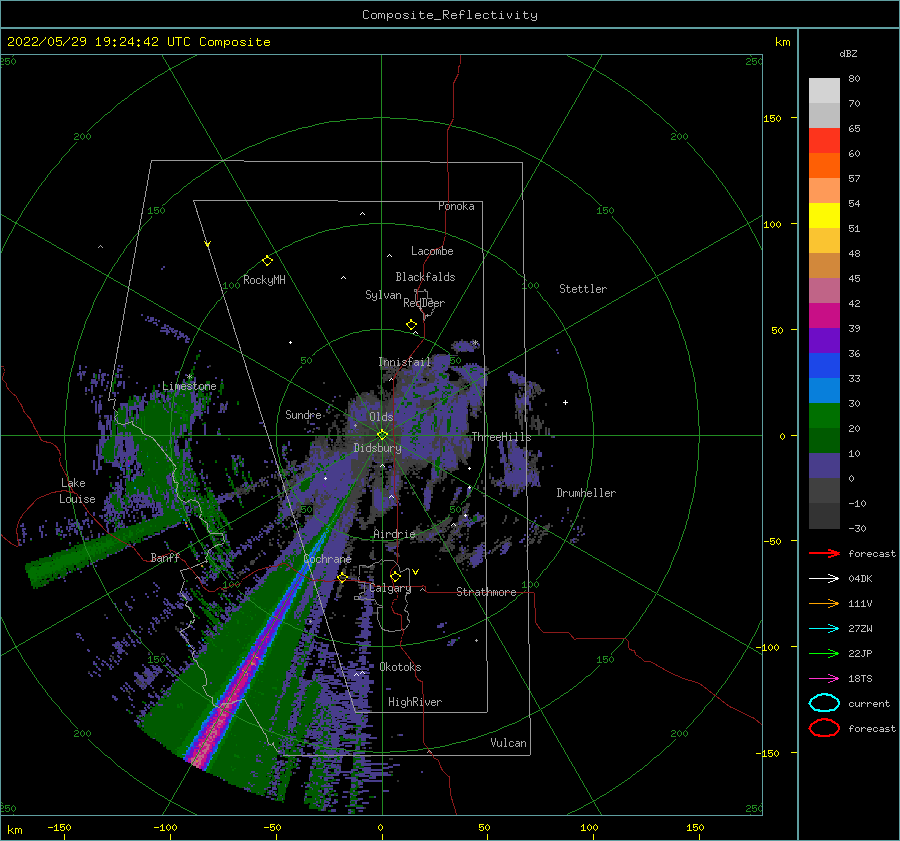Click the Blackfalds town label
900x841 pixels.
[425, 277]
